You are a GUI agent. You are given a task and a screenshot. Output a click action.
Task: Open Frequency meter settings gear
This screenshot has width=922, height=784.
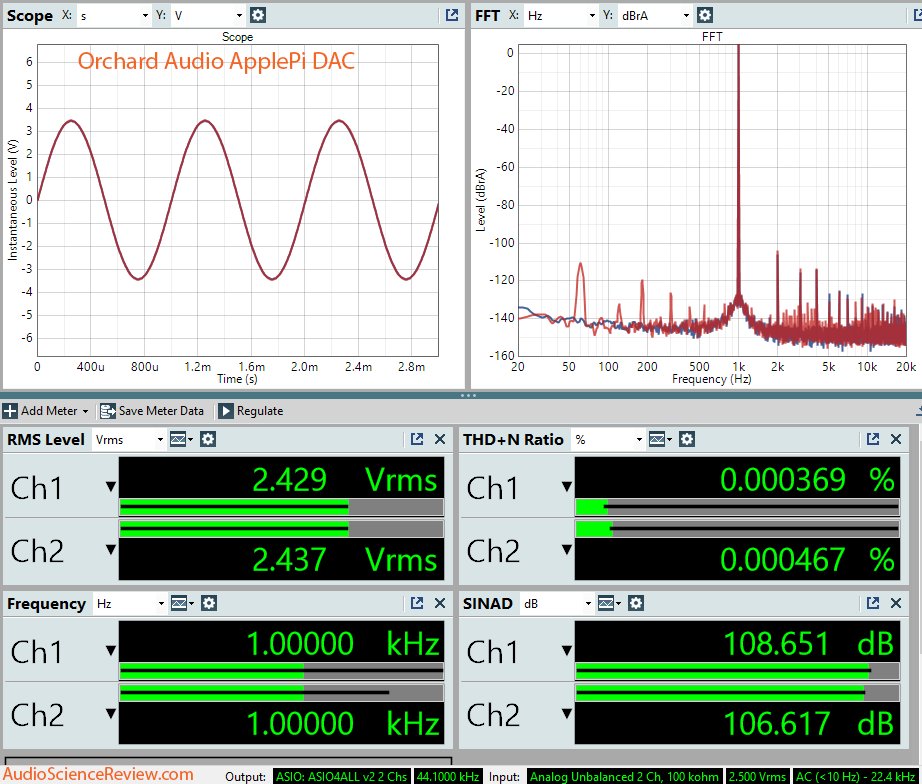(209, 603)
